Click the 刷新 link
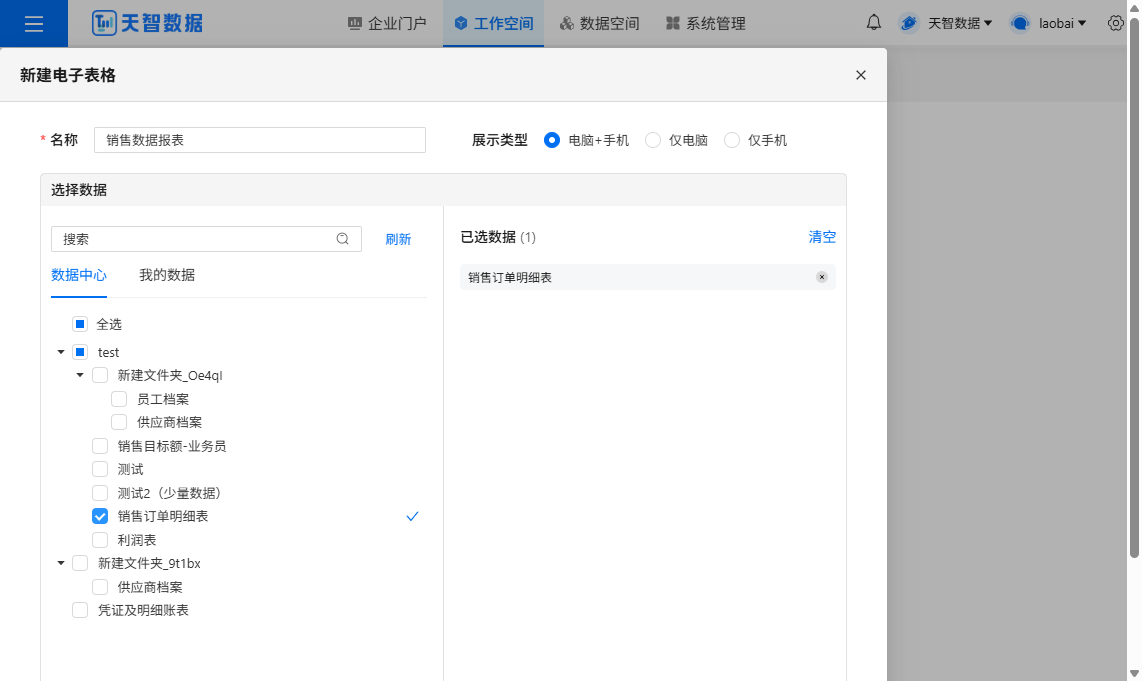 398,239
